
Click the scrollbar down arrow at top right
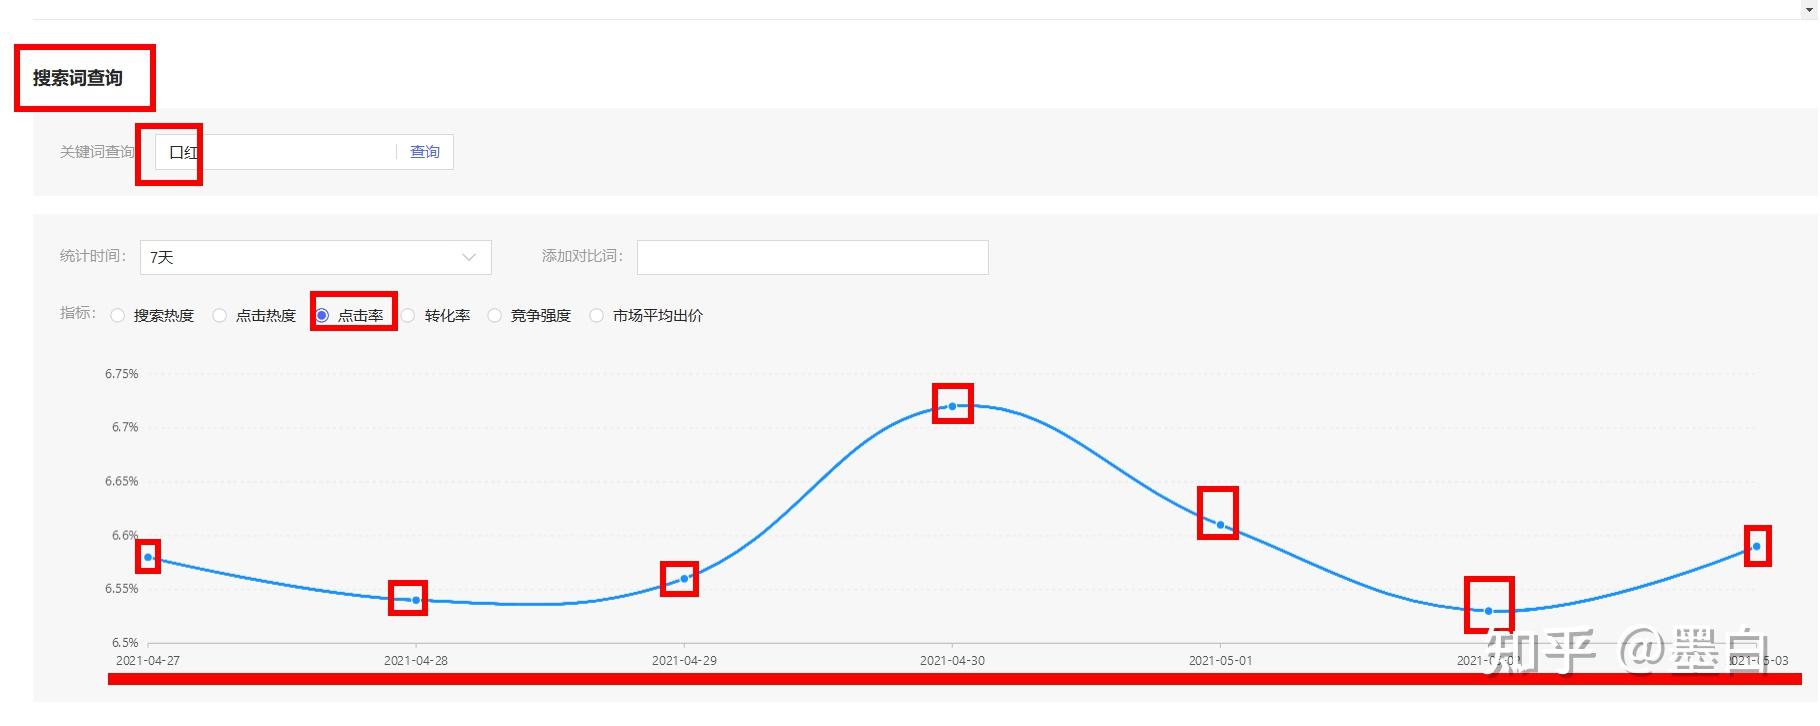(x=1811, y=8)
